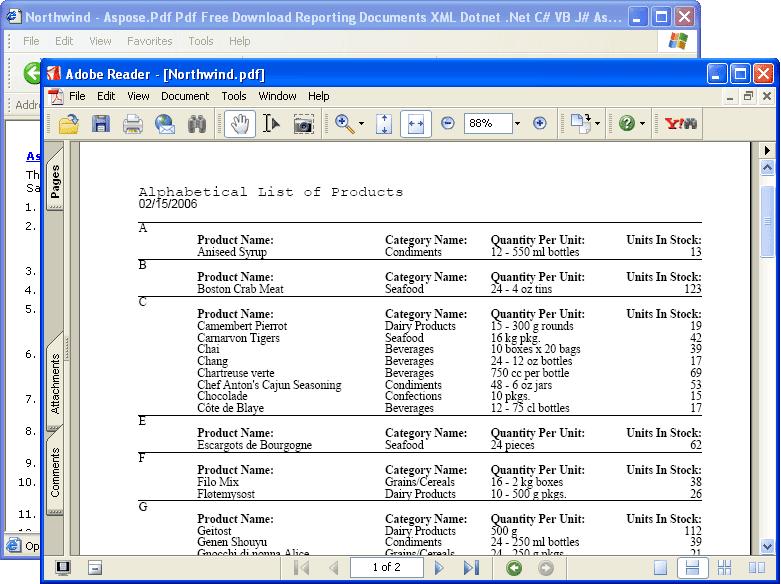The height and width of the screenshot is (584, 781).
Task: Open the Attachments side panel tab
Action: point(55,384)
